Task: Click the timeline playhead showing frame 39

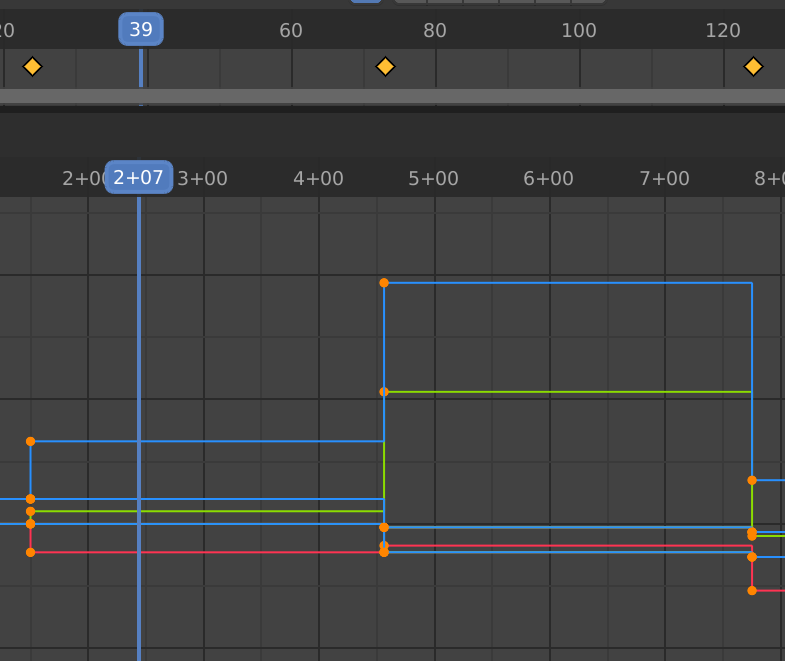Action: point(141,30)
